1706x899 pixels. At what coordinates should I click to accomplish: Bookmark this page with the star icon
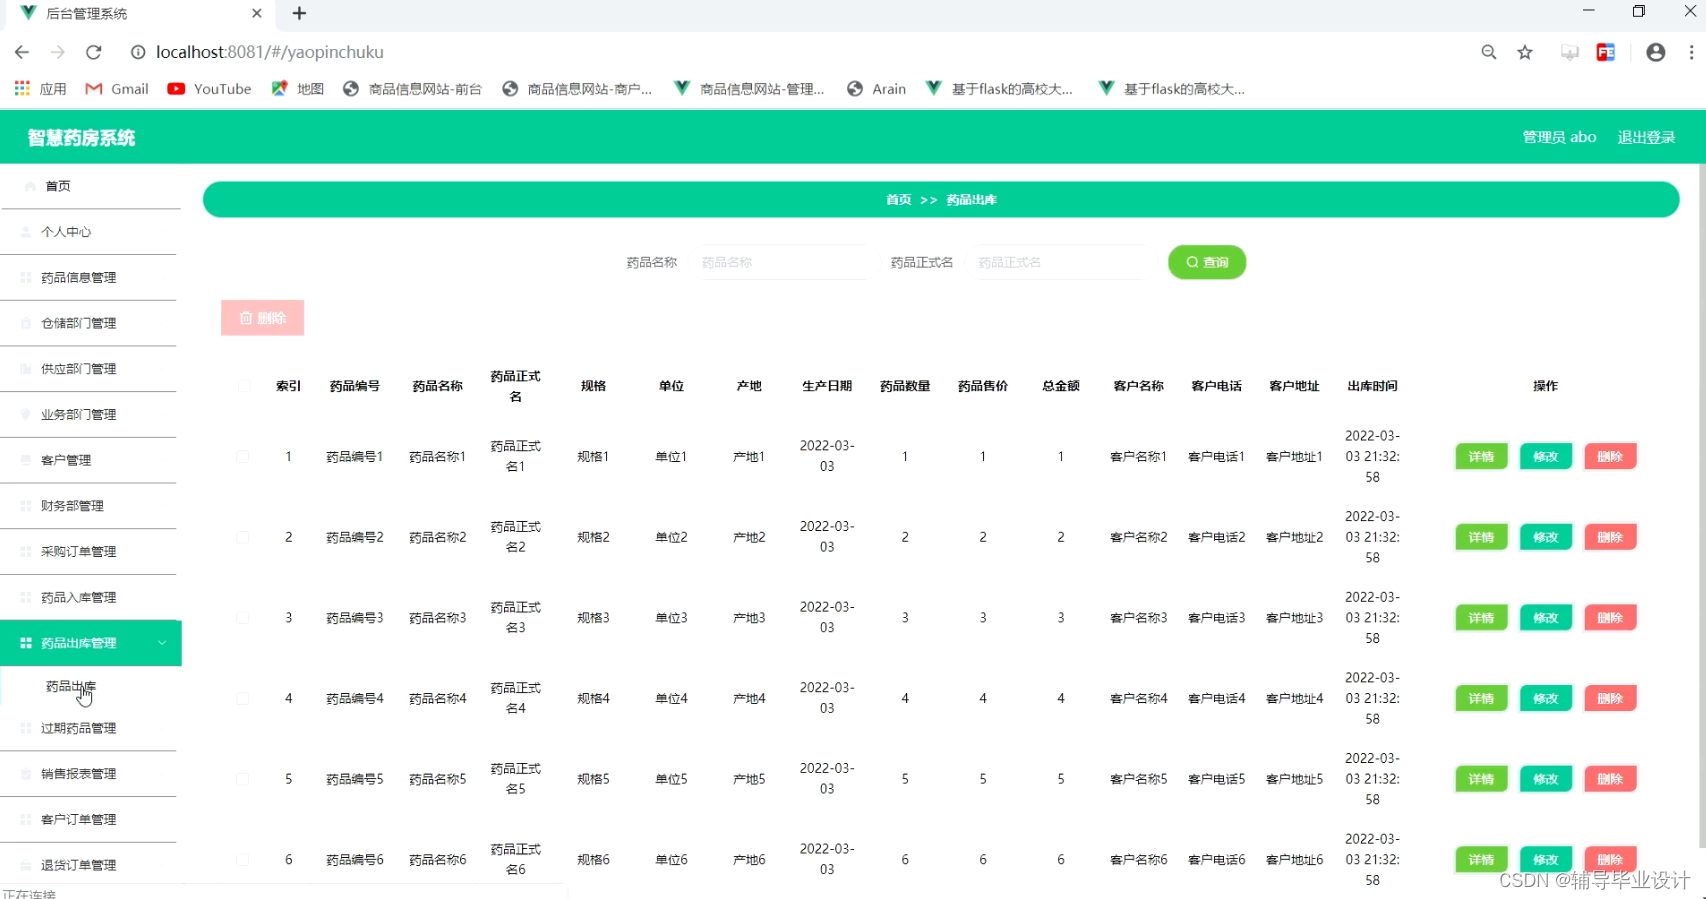coord(1525,52)
